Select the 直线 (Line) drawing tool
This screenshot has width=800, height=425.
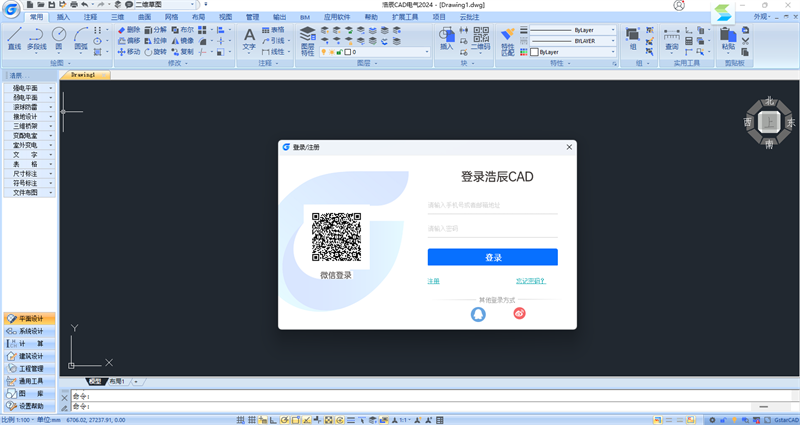14,38
